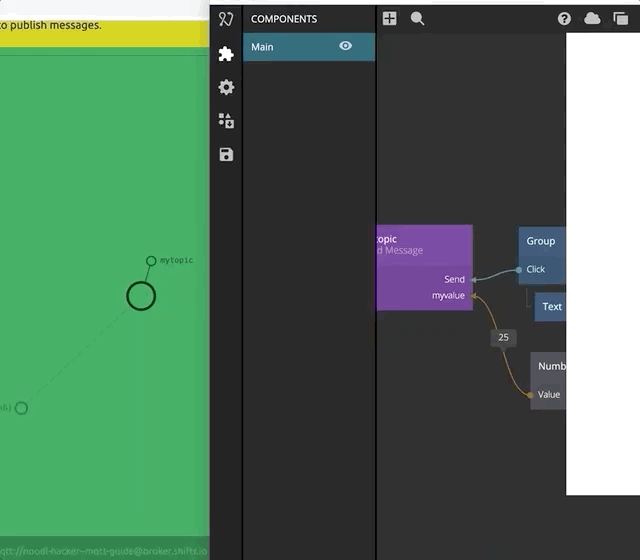The width and height of the screenshot is (640, 560).
Task: Open the search magnifier in toolbar
Action: 417,19
